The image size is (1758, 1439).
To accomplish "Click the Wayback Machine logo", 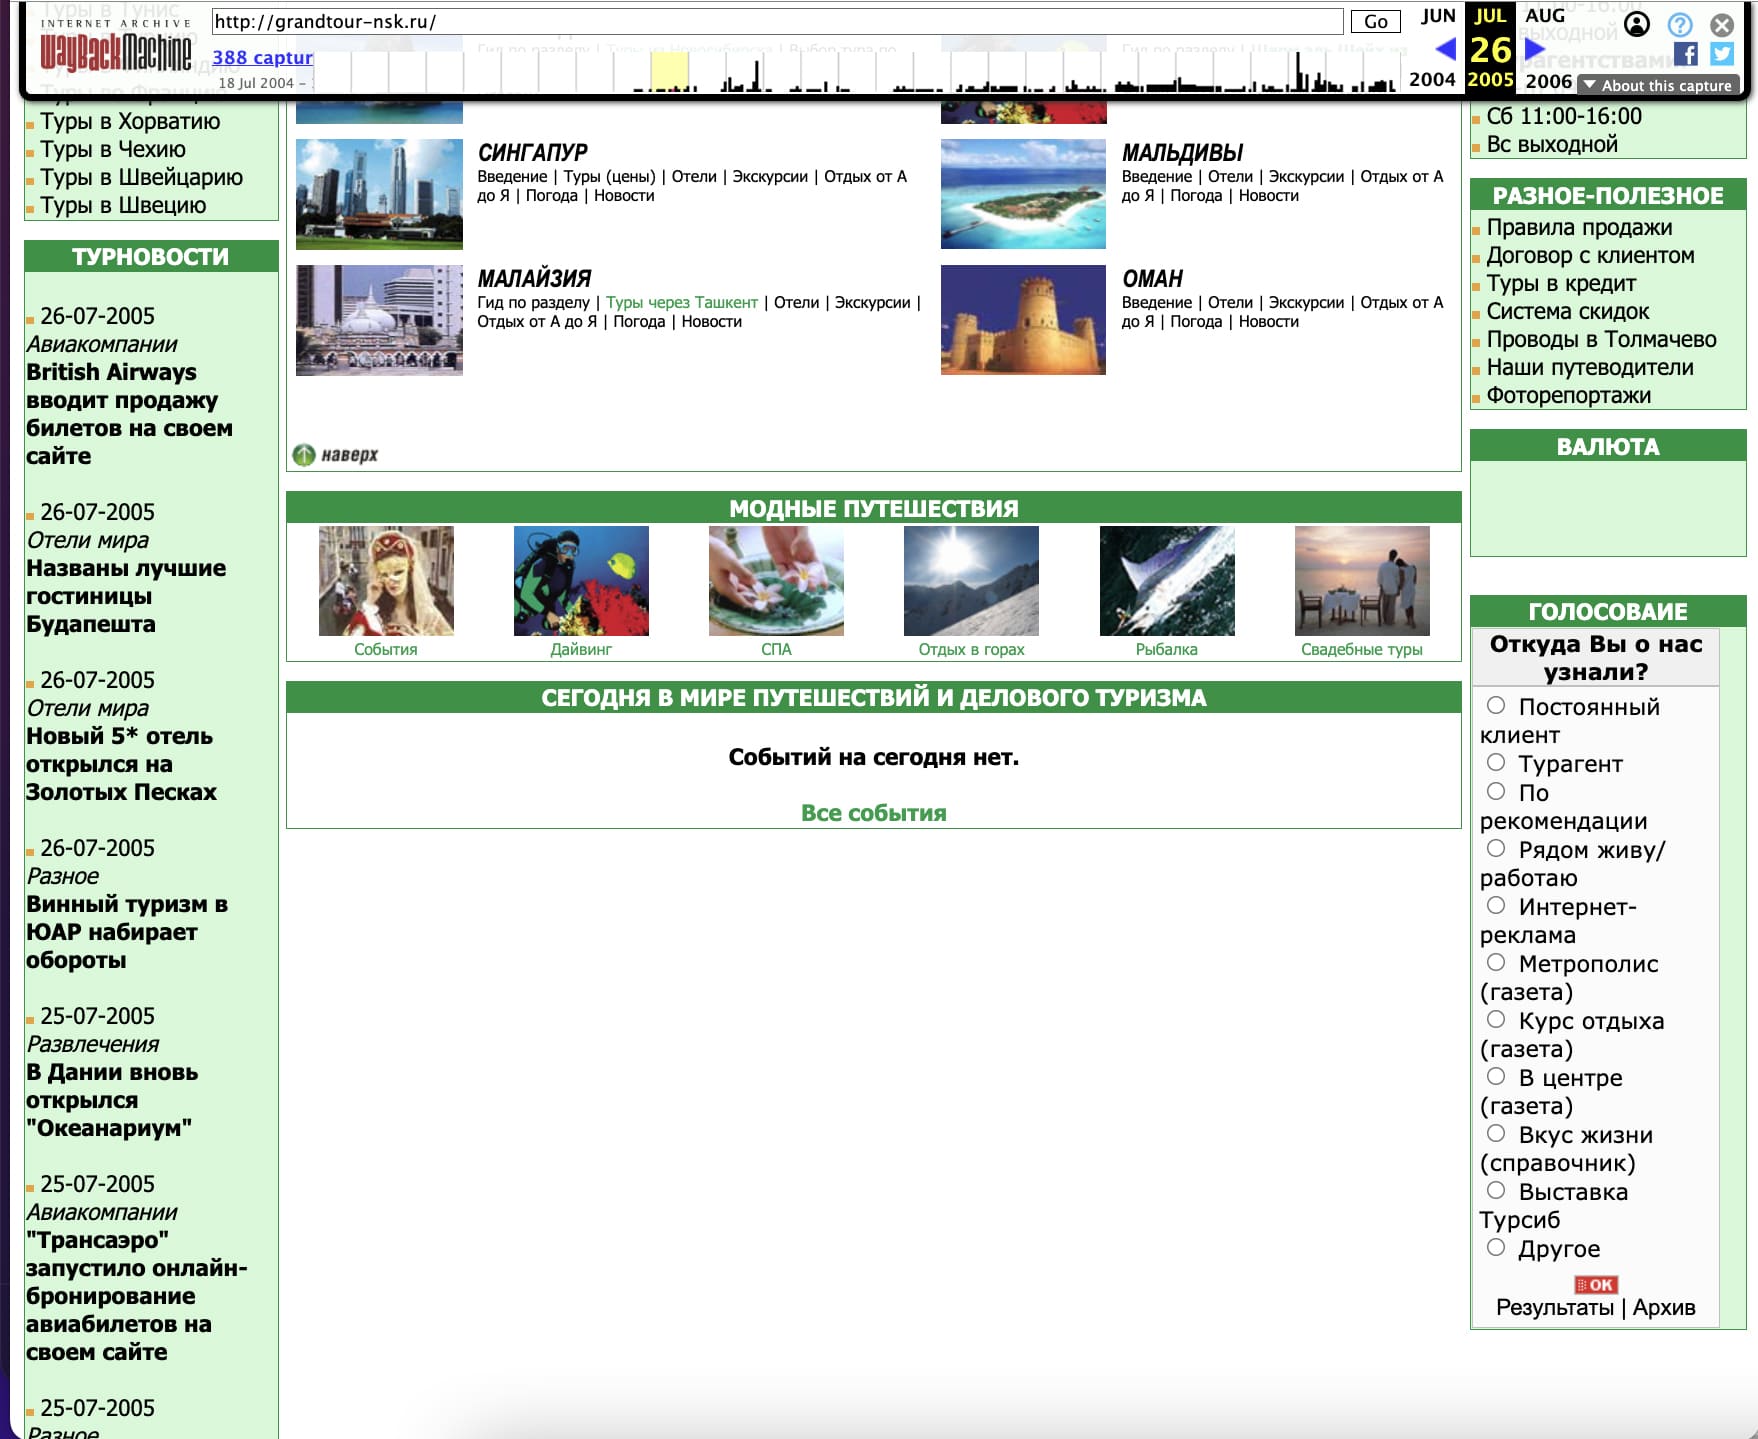I will 115,52.
